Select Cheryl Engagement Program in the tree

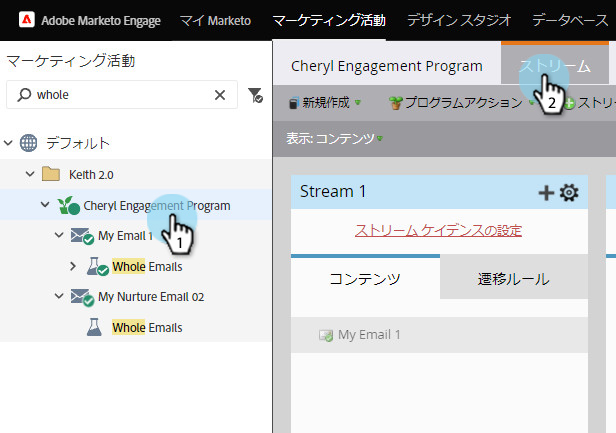click(157, 205)
